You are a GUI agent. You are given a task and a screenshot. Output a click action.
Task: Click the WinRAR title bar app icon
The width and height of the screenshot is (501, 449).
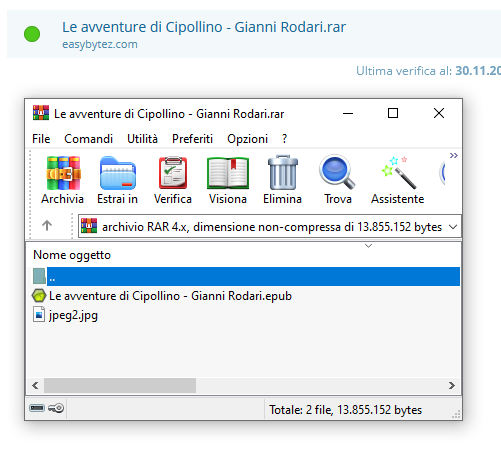pyautogui.click(x=41, y=113)
